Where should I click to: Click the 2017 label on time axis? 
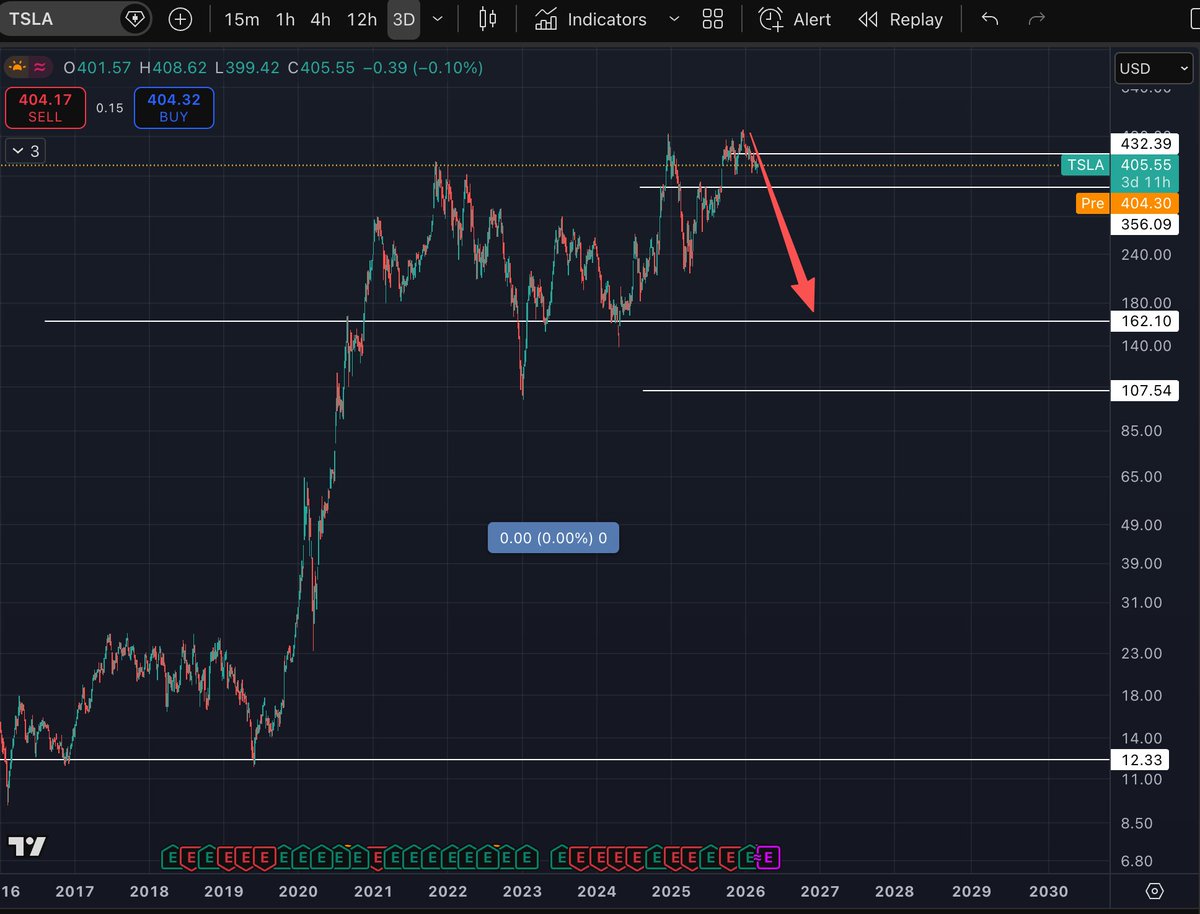[74, 891]
